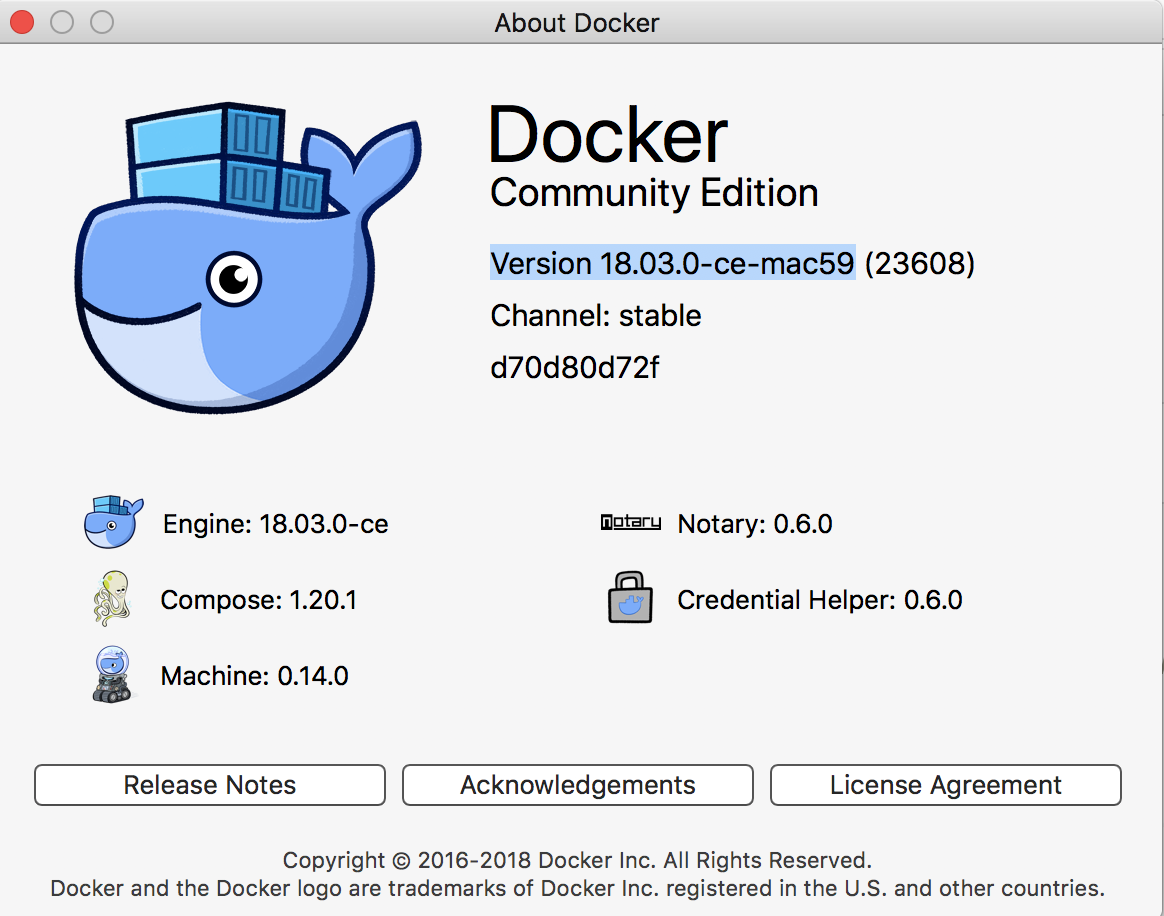Click the 'Engine: 18.03.0-ce' label

click(x=275, y=524)
